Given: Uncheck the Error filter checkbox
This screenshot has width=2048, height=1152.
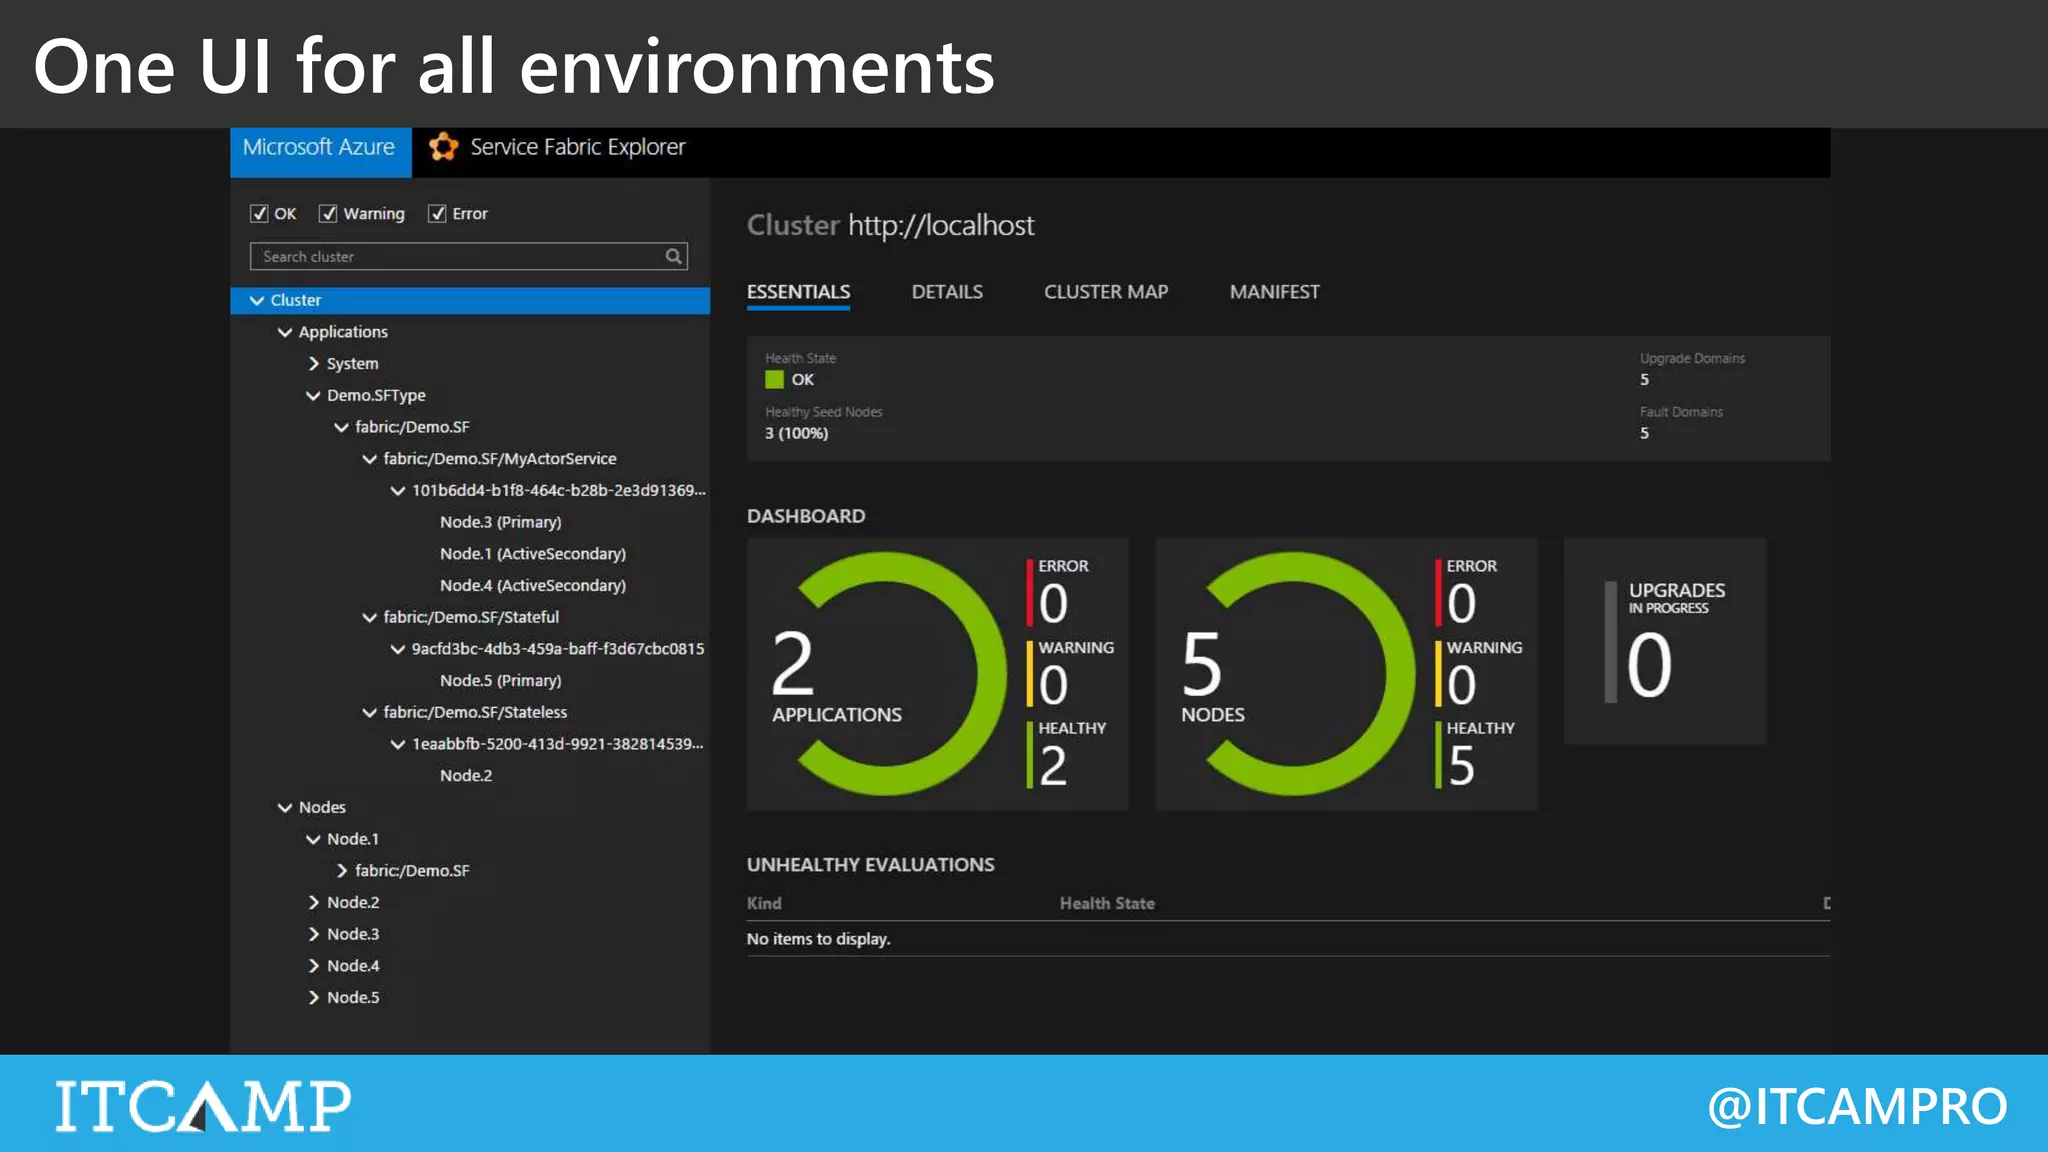Looking at the screenshot, I should pos(437,213).
